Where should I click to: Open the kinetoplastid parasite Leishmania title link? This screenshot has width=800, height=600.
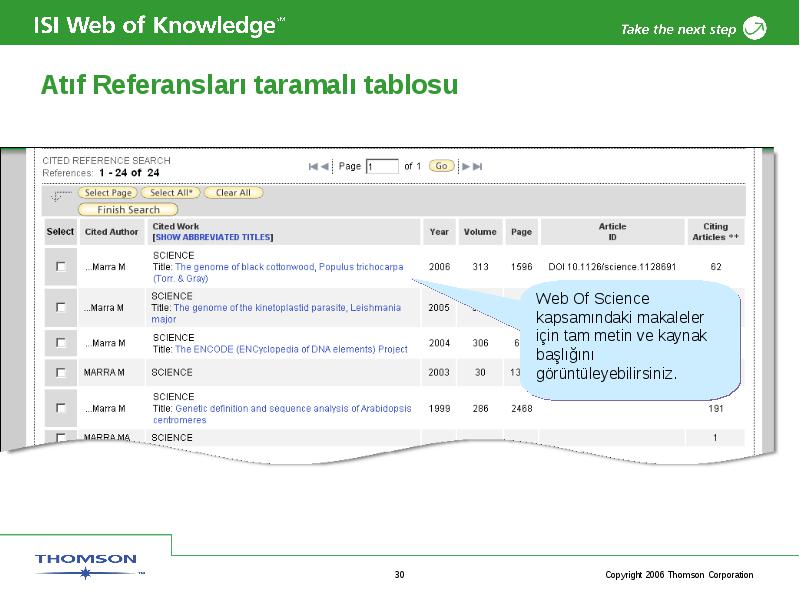[276, 313]
